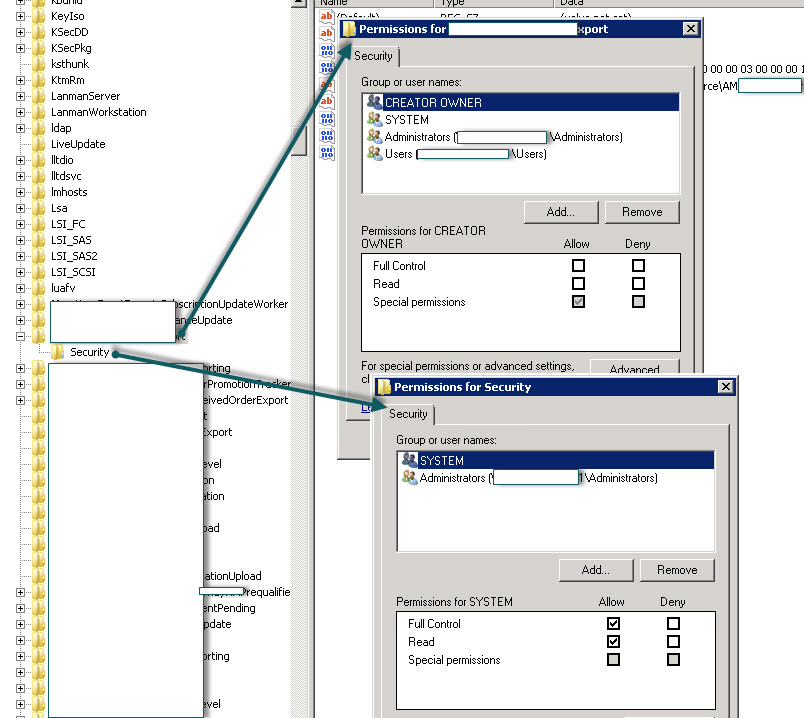Click SYSTEM user icon in upper dialog
This screenshot has height=718, width=804.
[x=374, y=119]
